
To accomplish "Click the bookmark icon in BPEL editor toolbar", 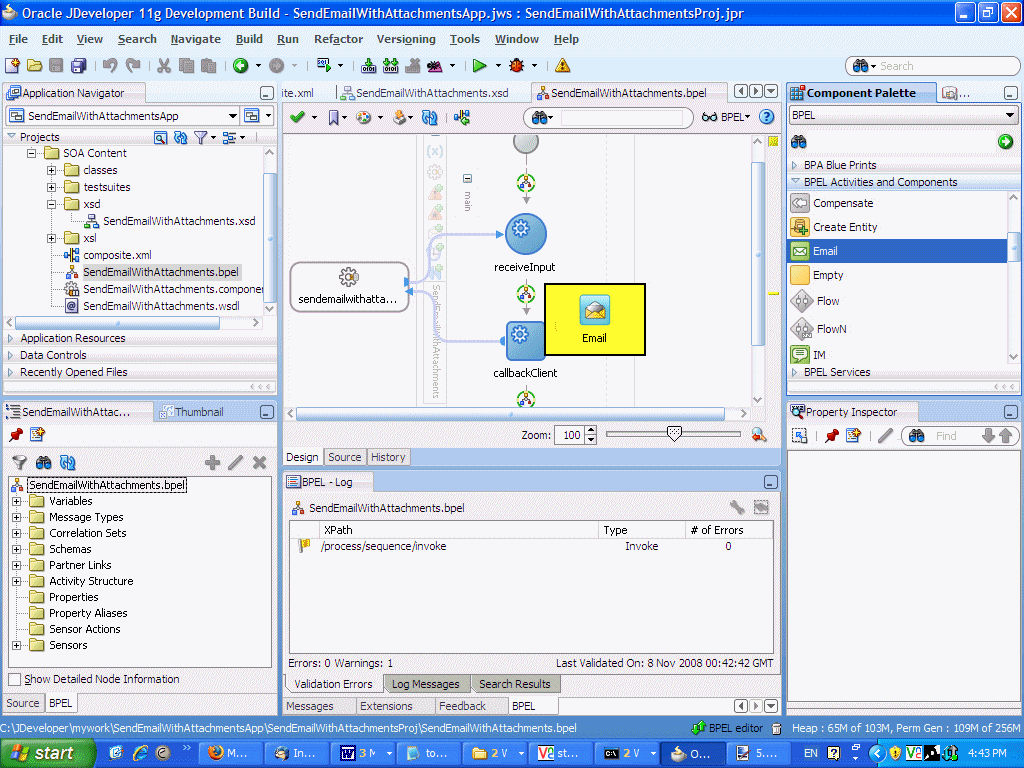I will 334,117.
